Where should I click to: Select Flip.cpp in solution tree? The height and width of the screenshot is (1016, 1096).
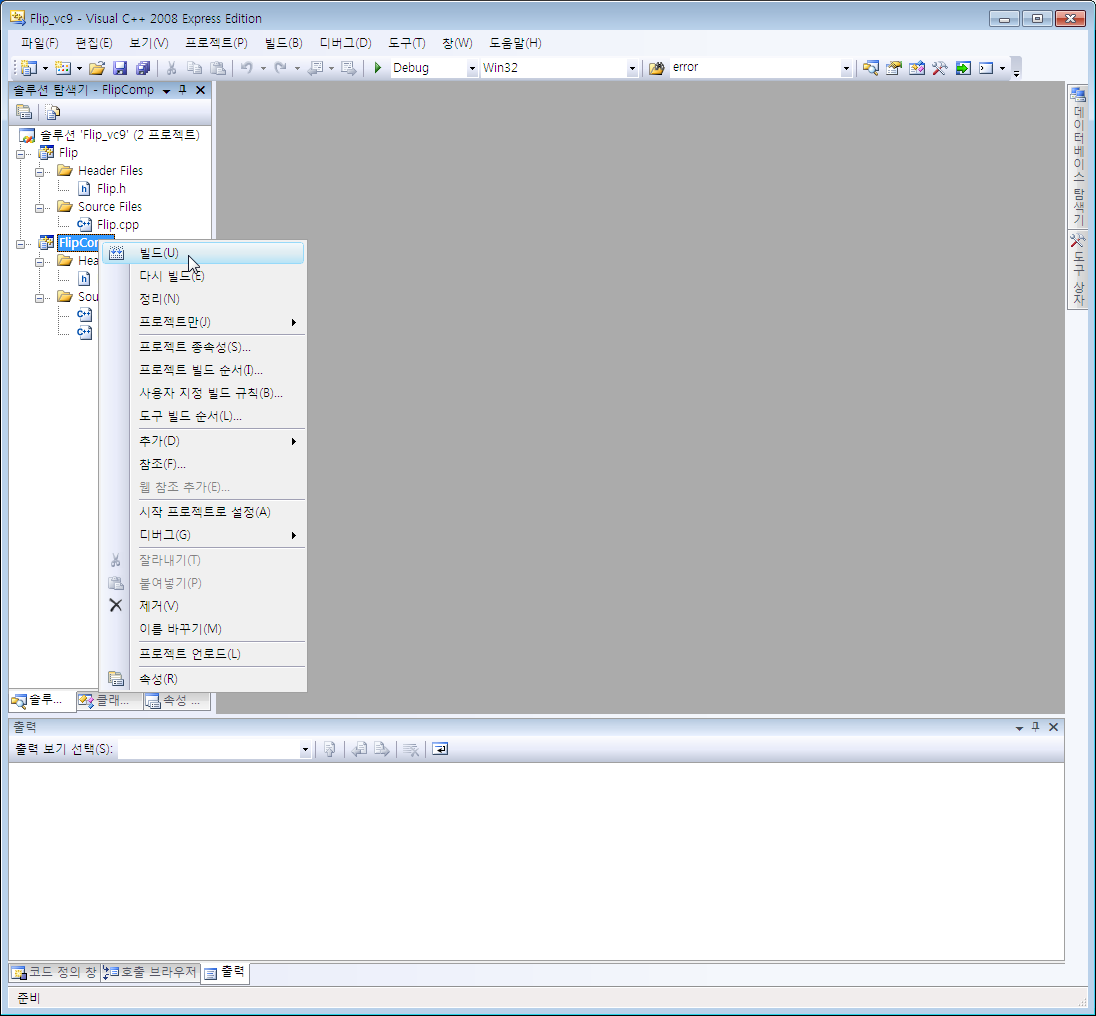tap(117, 225)
